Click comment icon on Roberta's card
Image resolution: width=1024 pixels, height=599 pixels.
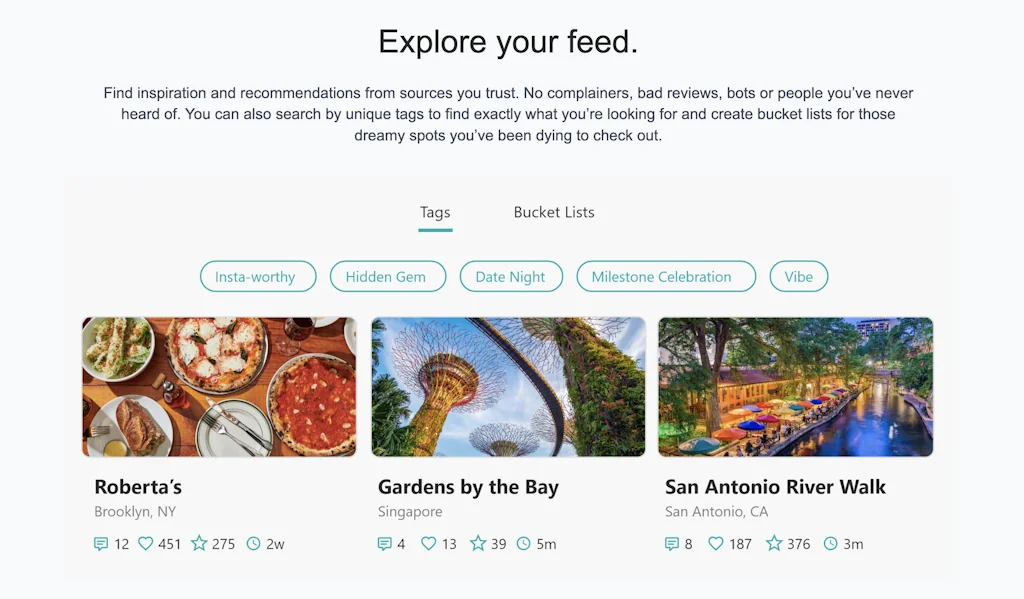click(101, 544)
